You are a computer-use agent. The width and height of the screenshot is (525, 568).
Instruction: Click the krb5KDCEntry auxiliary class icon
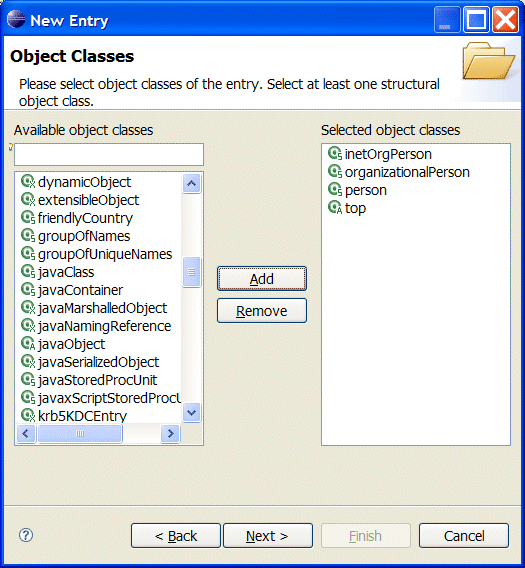pyautogui.click(x=28, y=415)
